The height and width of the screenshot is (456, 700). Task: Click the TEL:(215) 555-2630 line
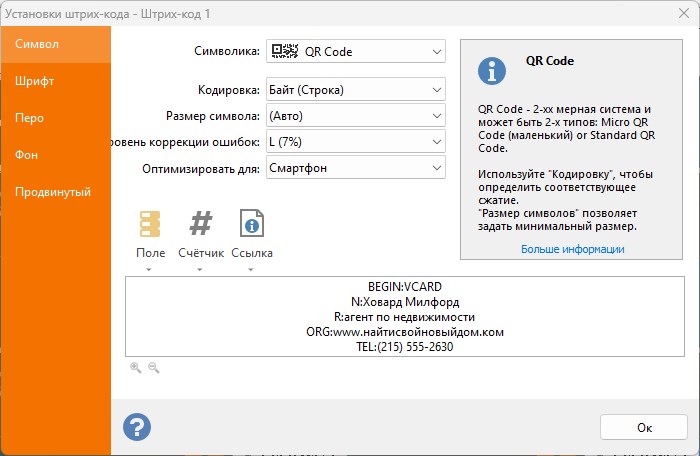[x=404, y=347]
